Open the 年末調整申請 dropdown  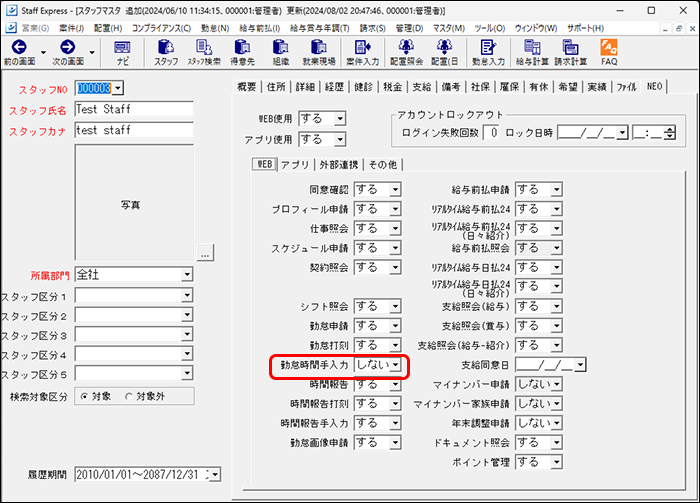point(556,423)
